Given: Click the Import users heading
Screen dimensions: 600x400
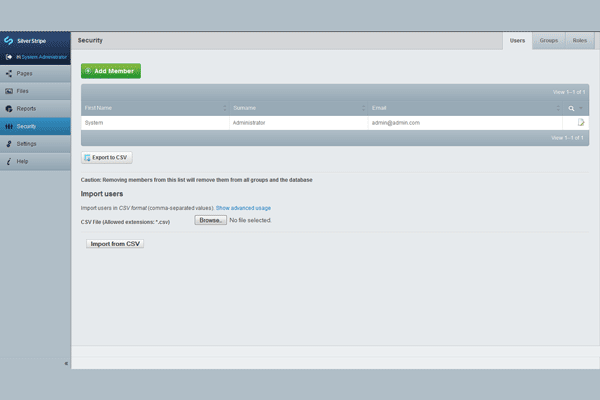Looking at the screenshot, I should [x=102, y=194].
